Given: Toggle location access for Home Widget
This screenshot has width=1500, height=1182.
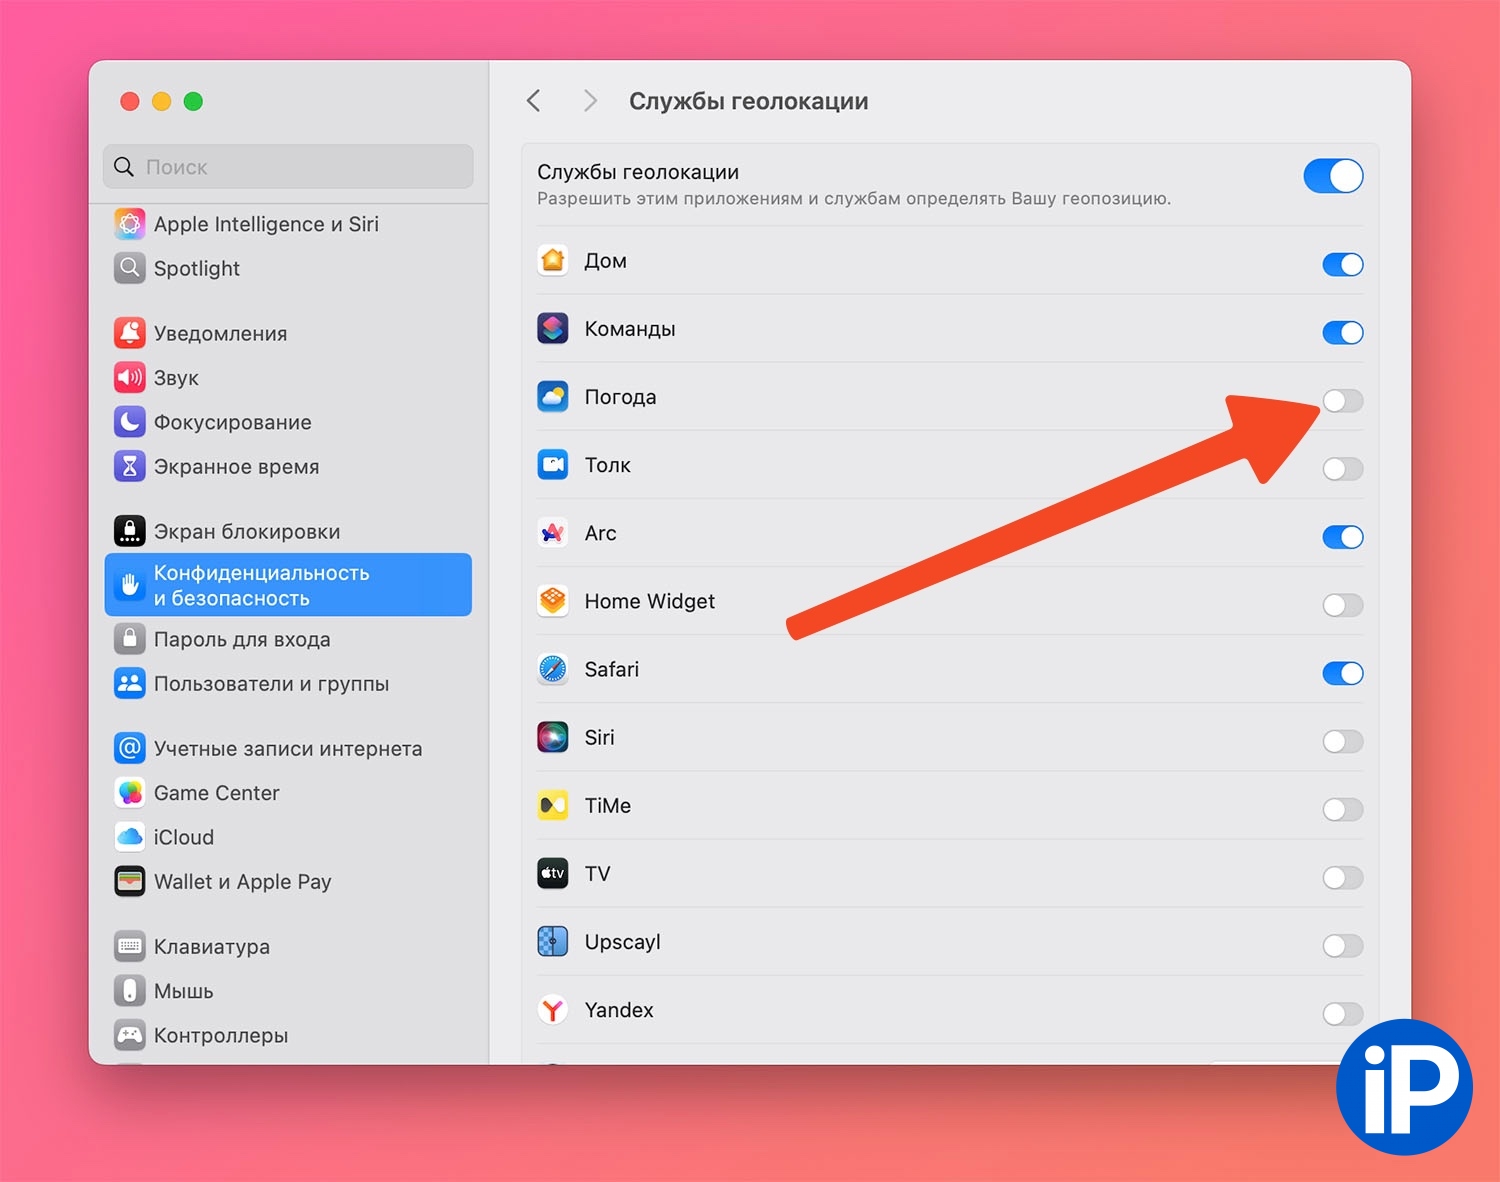Looking at the screenshot, I should 1342,605.
